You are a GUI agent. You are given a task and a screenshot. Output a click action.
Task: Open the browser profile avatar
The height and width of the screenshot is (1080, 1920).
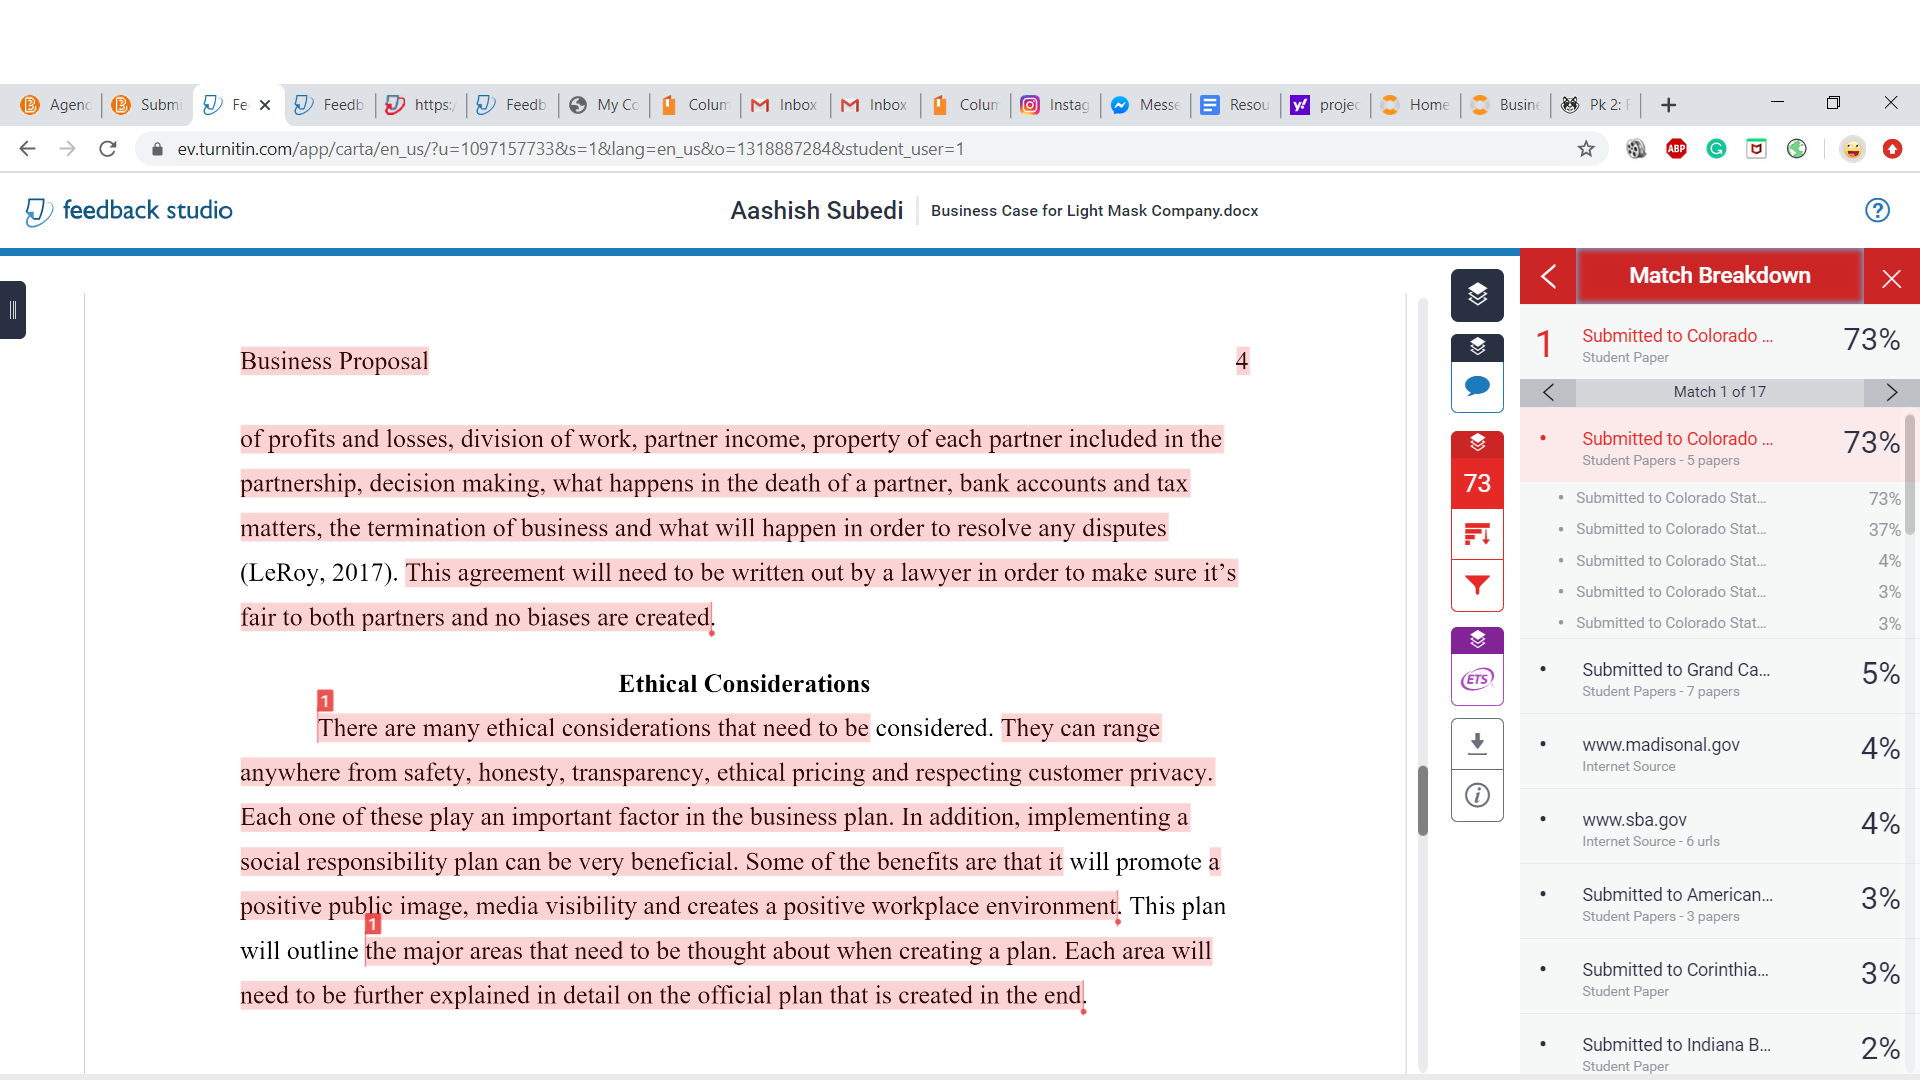click(x=1852, y=149)
